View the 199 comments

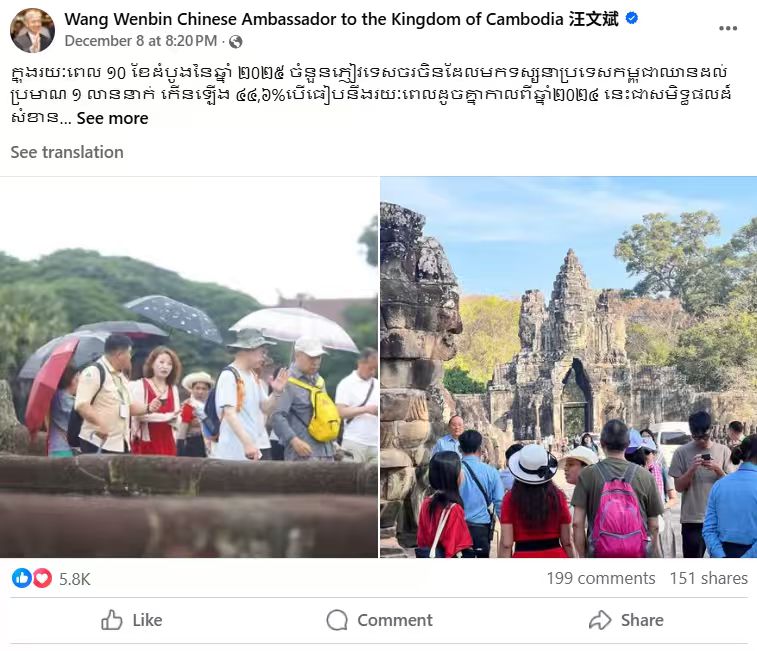601,578
